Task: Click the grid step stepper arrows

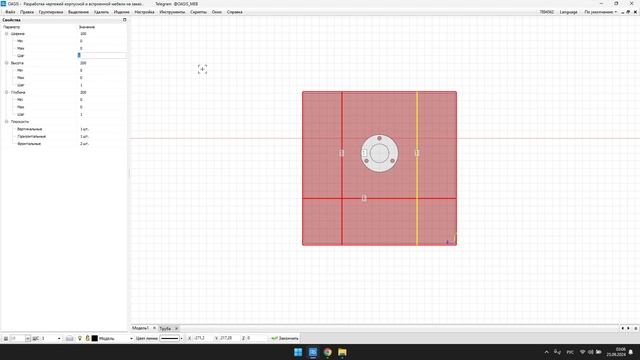Action: click(x=28, y=338)
